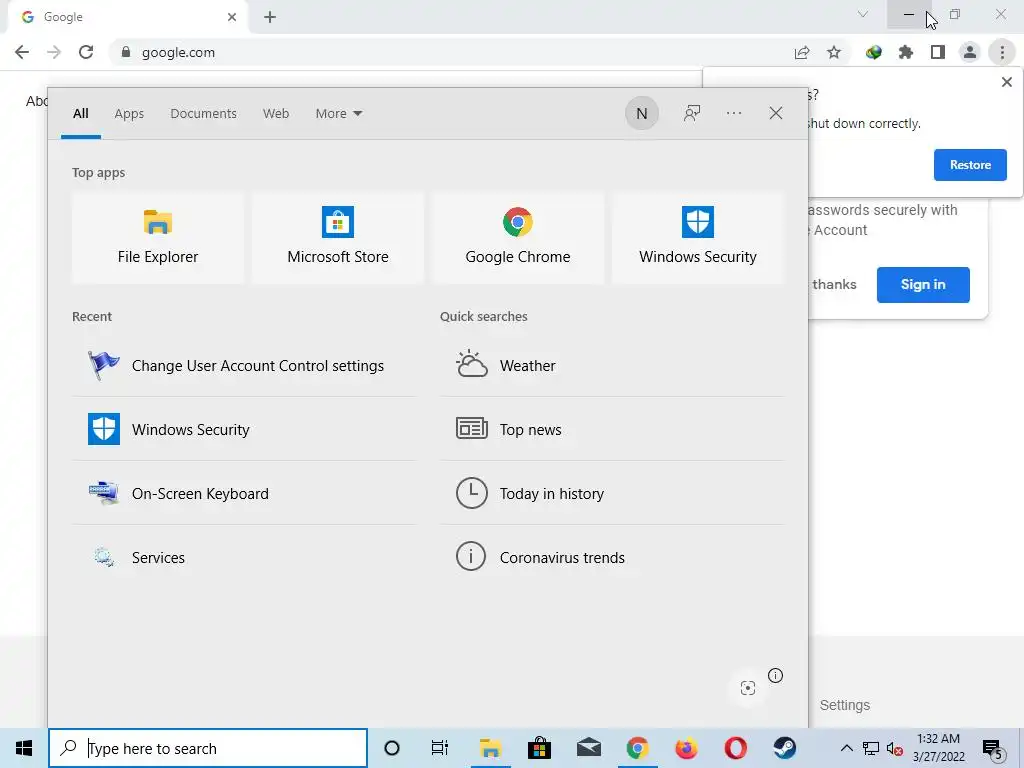Viewport: 1024px width, 768px height.
Task: Open Chrome profile icon
Action: tap(970, 52)
